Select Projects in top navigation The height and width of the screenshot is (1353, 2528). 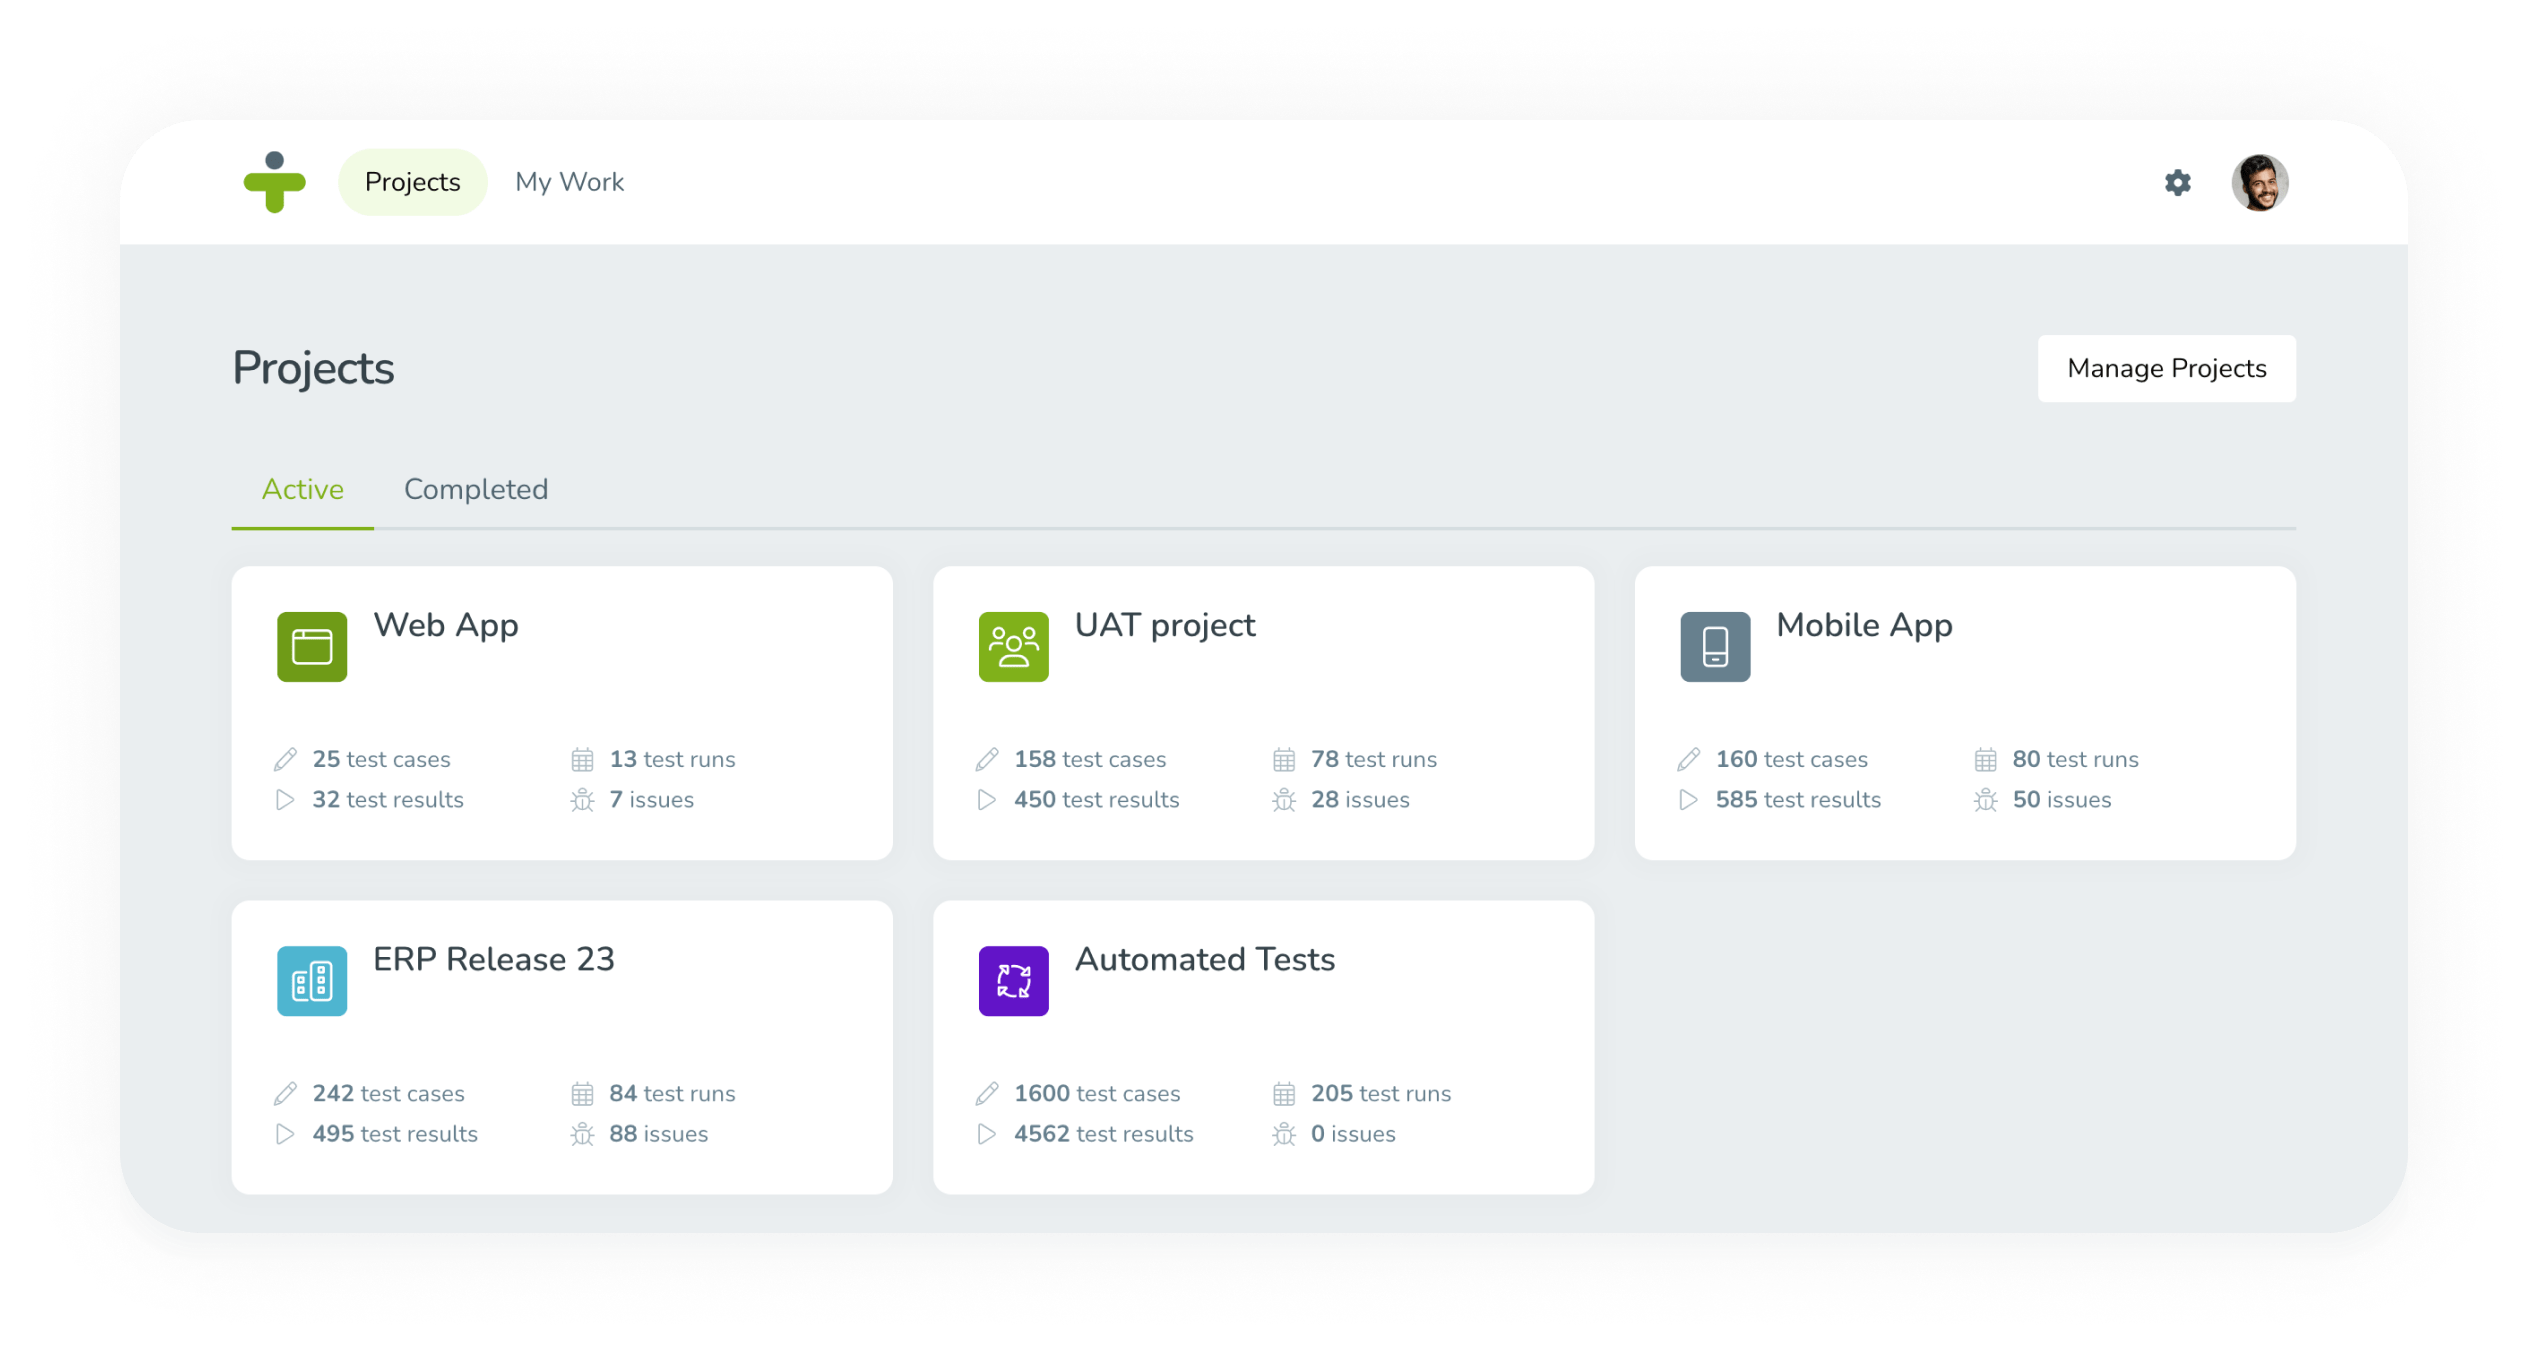tap(412, 182)
